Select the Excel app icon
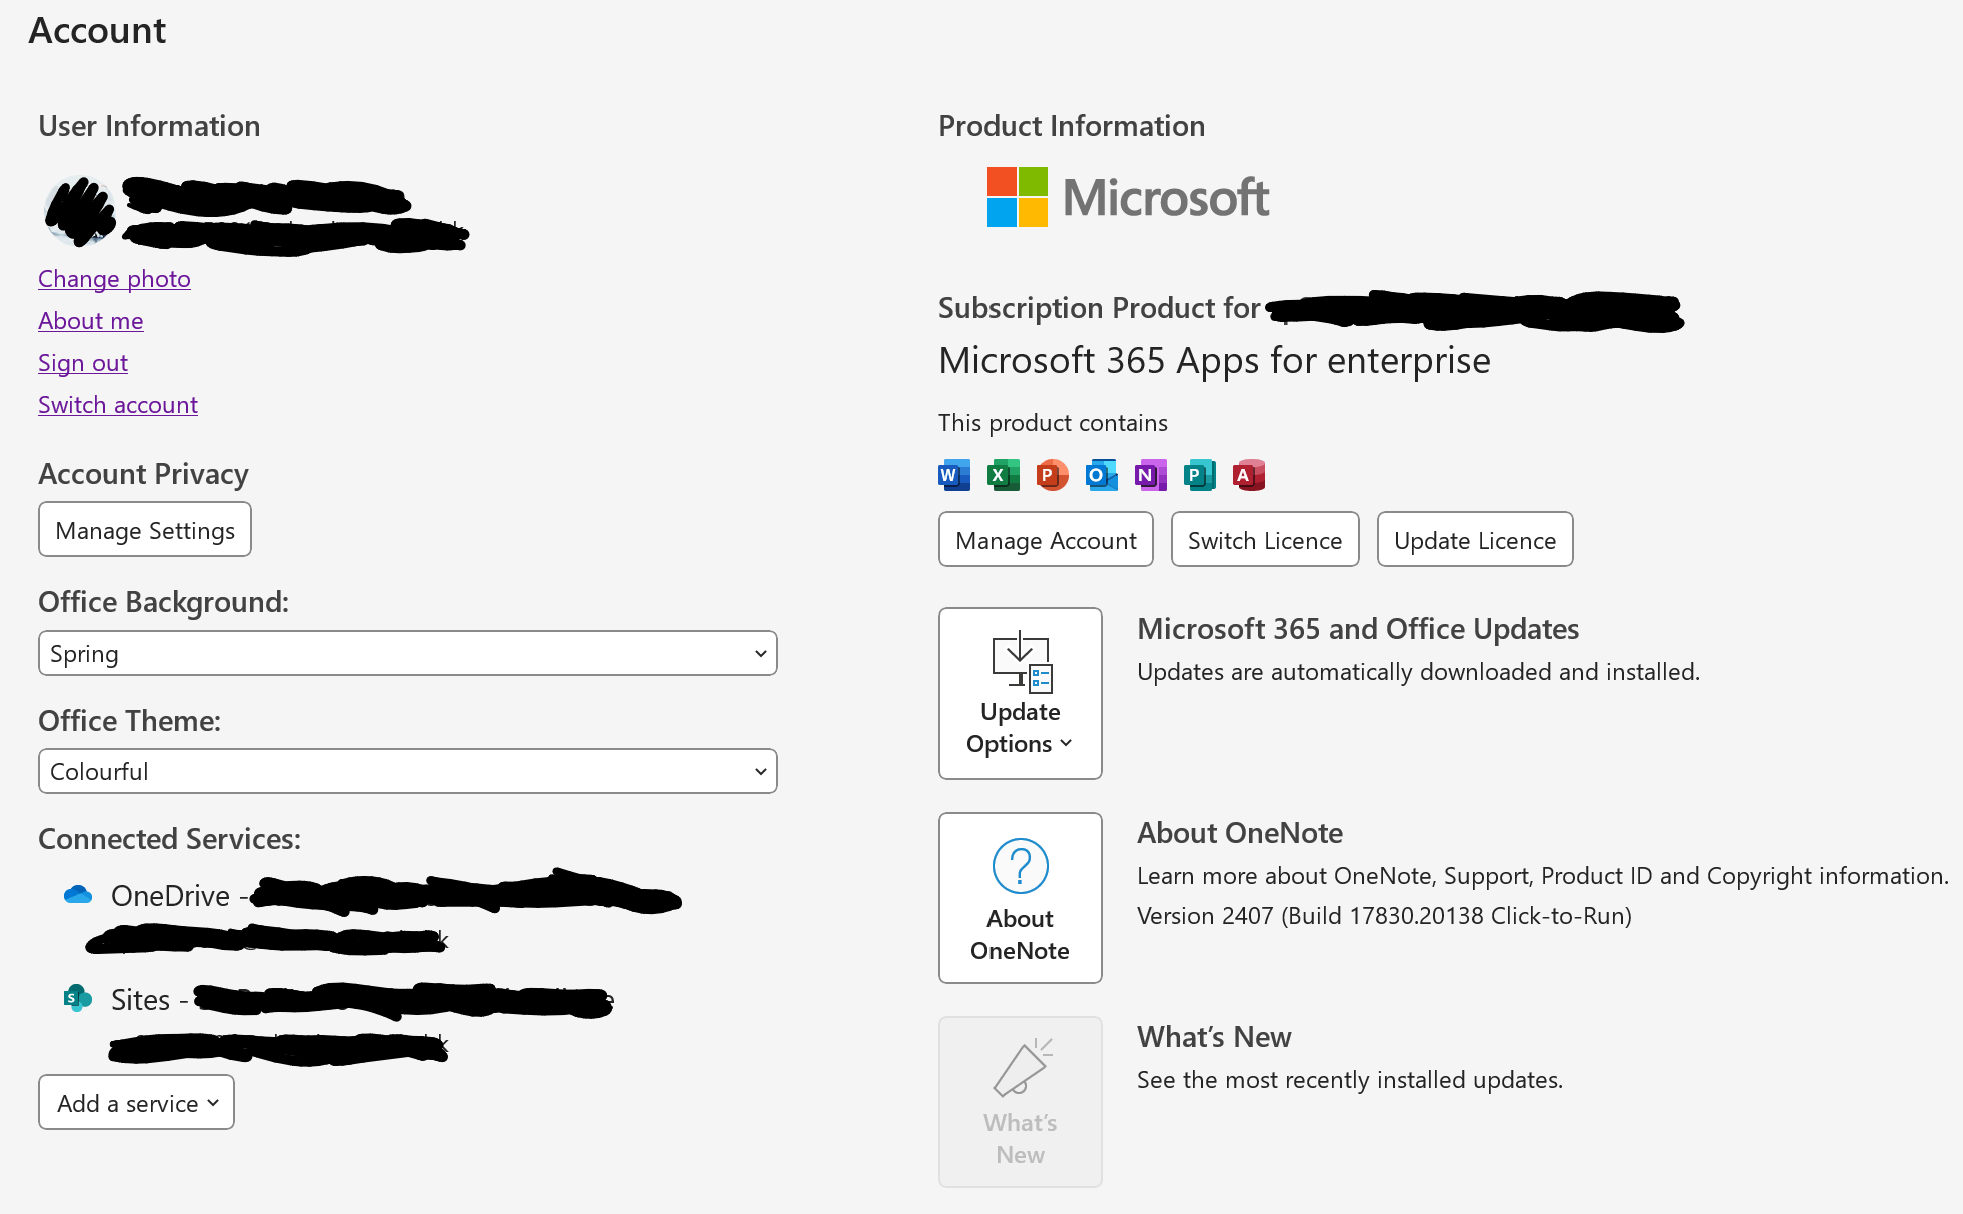This screenshot has height=1214, width=1963. [1002, 475]
